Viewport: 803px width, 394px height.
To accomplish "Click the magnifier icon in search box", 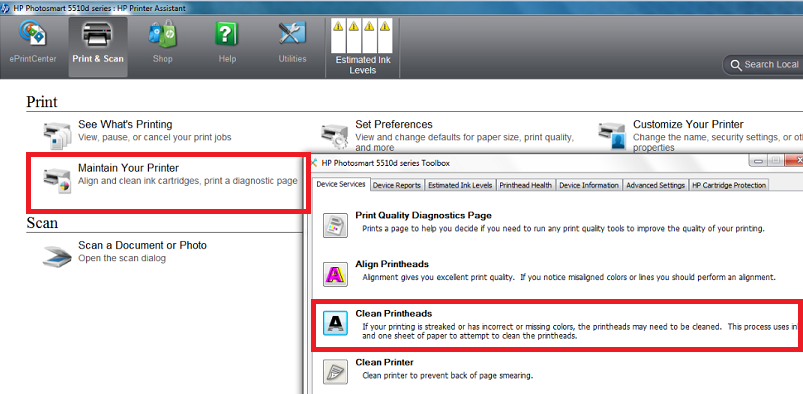I will (736, 65).
